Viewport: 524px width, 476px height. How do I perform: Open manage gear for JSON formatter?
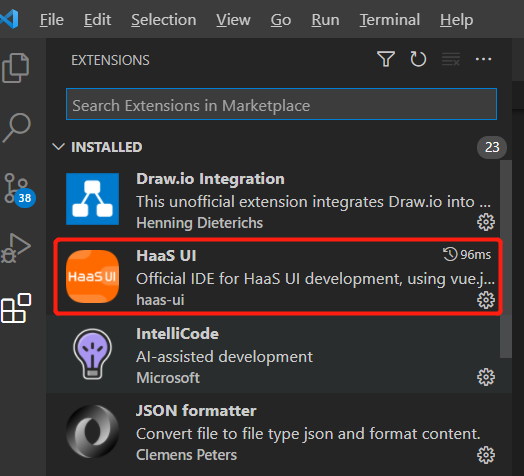(486, 455)
